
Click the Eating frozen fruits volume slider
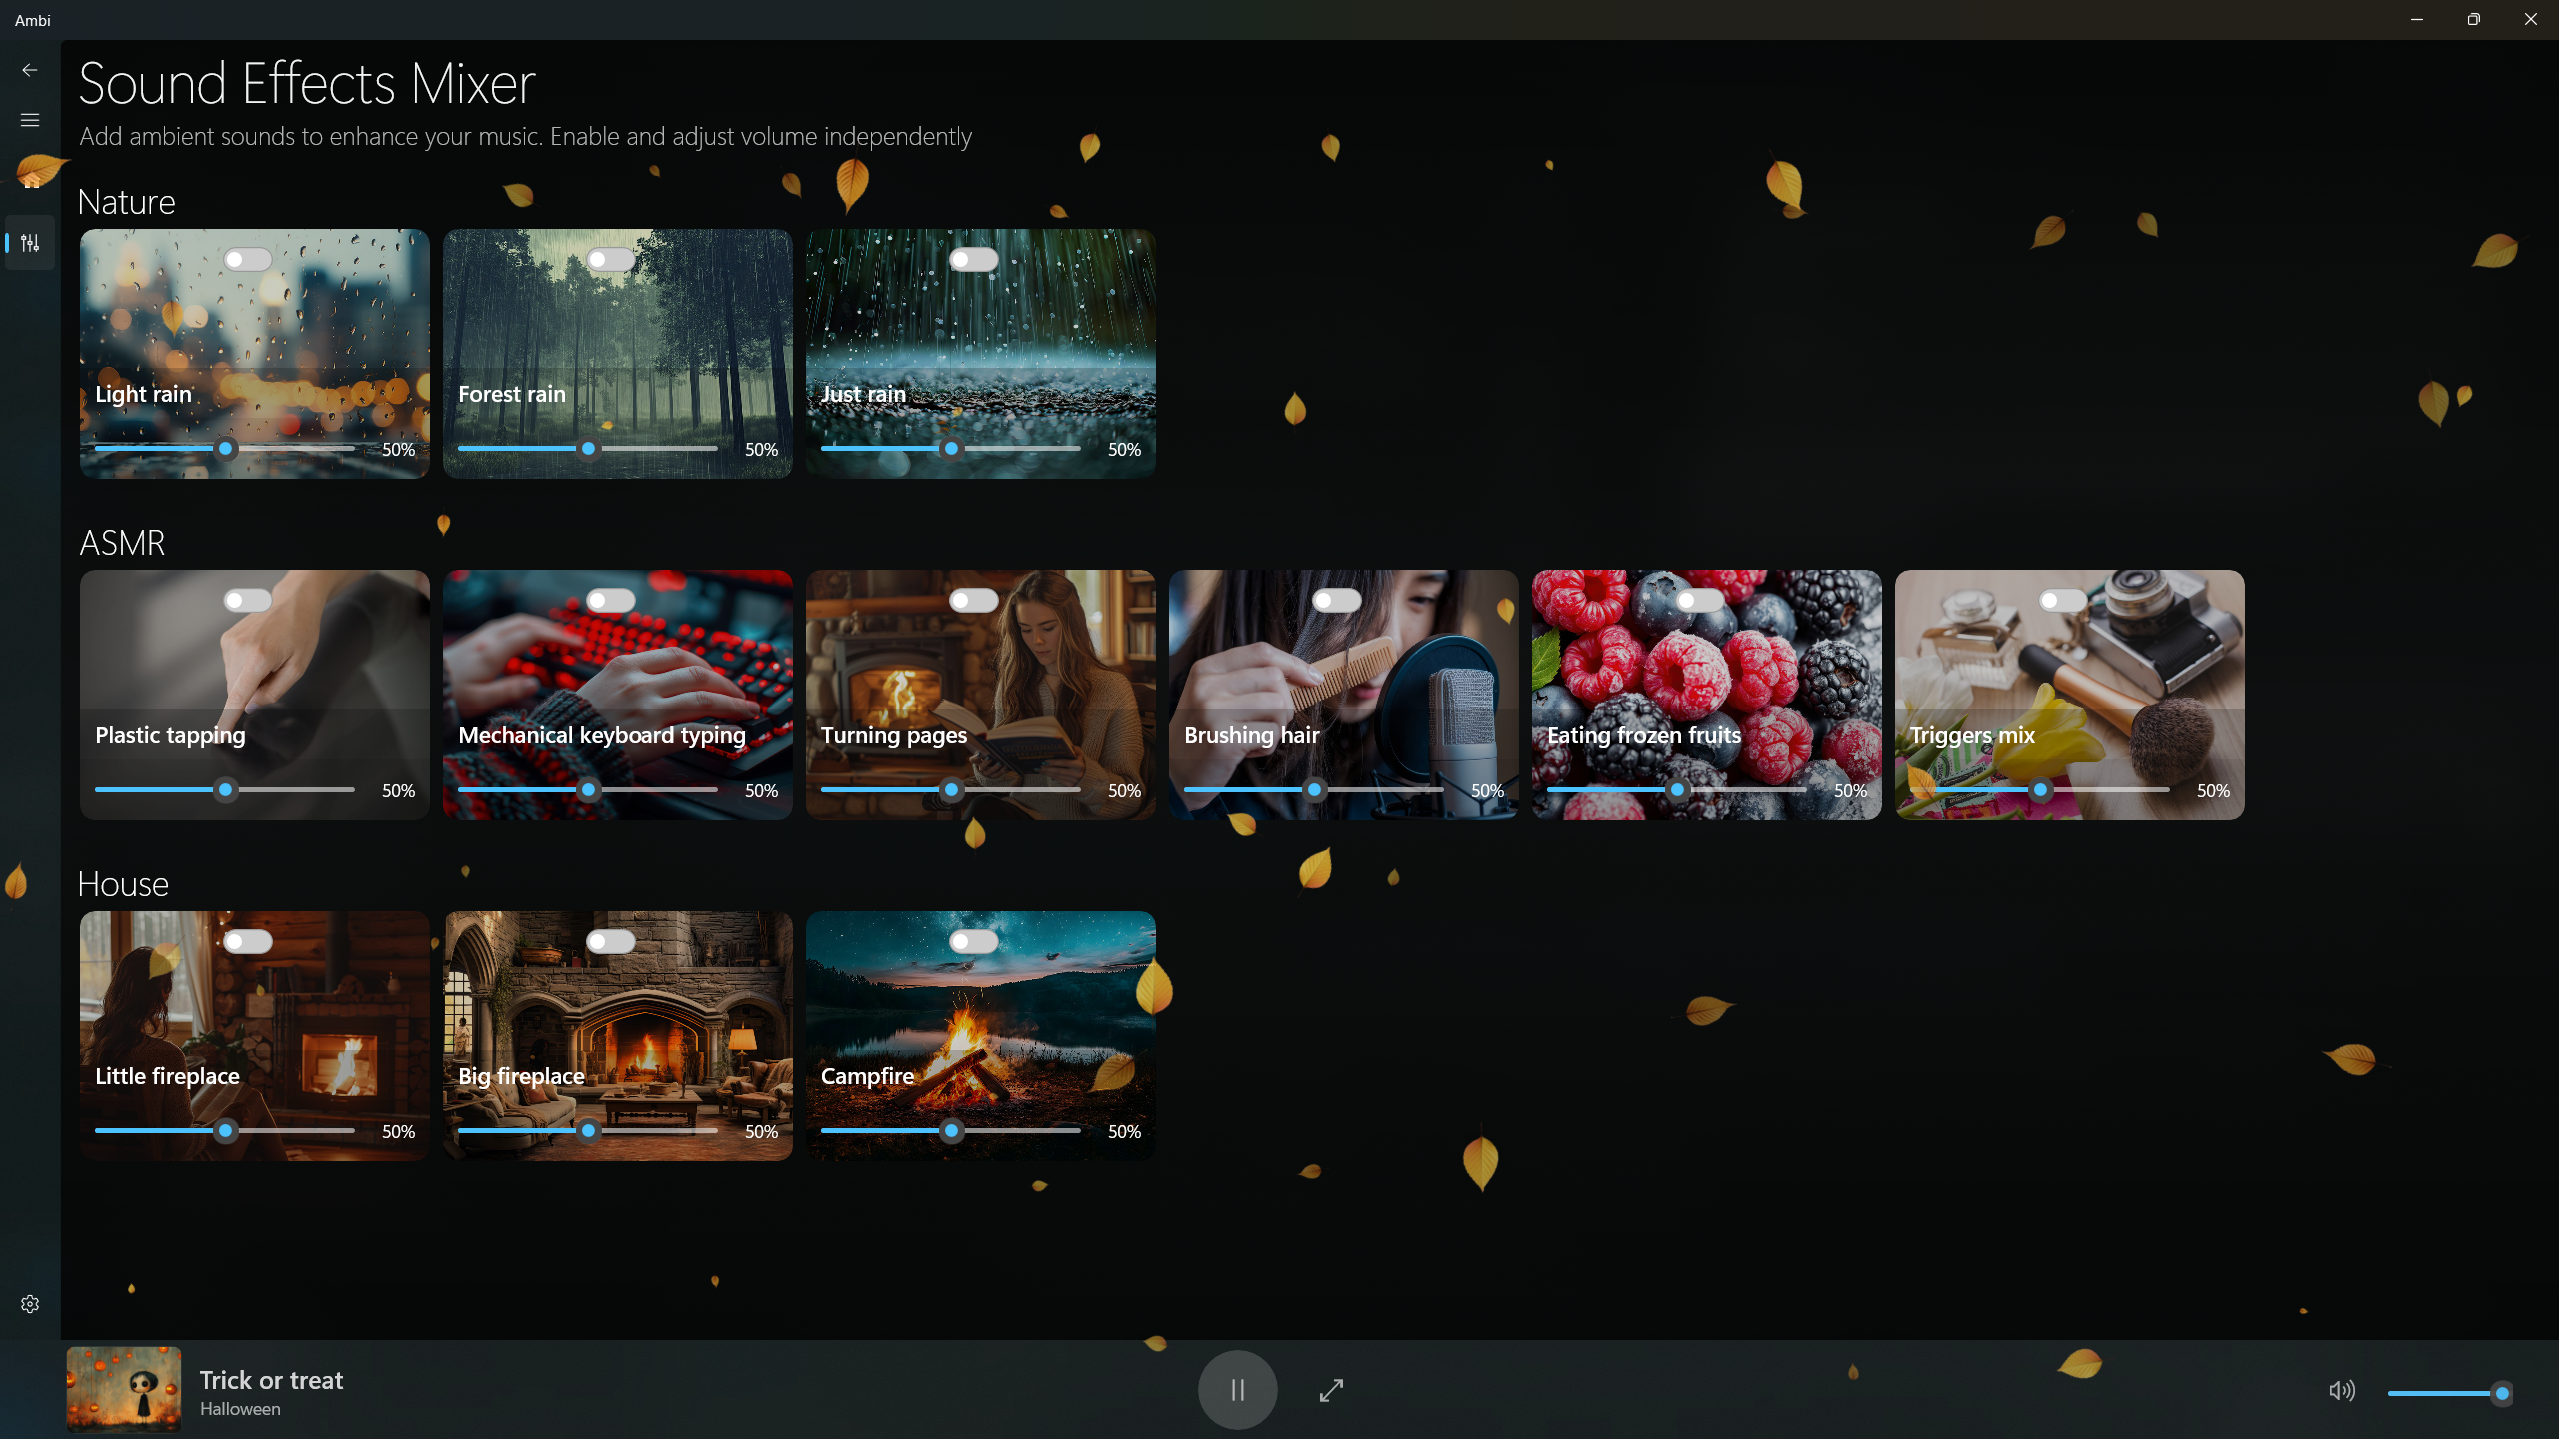[x=1676, y=789]
